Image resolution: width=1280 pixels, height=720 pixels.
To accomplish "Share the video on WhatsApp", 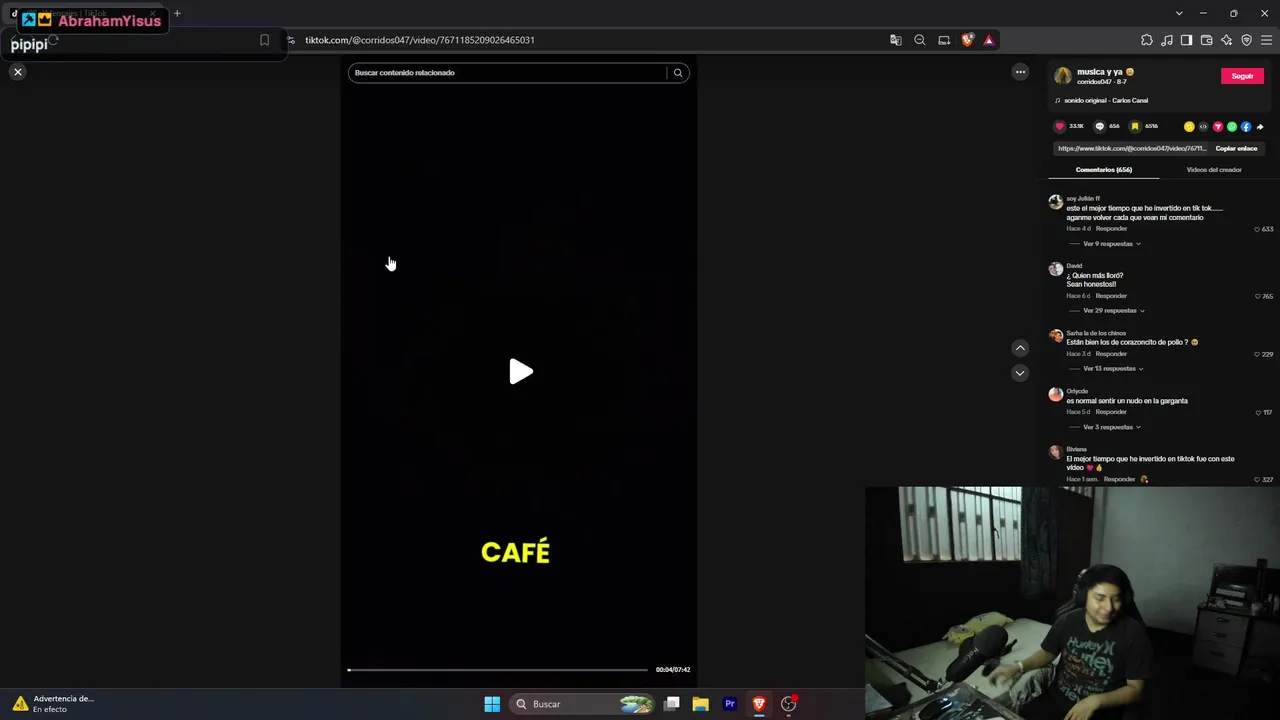I will tap(1232, 127).
